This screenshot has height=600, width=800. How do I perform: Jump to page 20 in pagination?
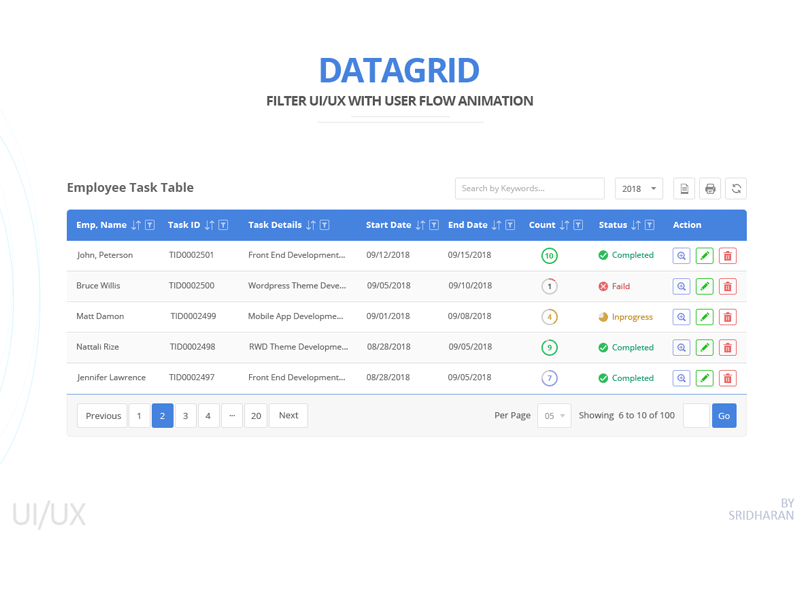point(256,415)
